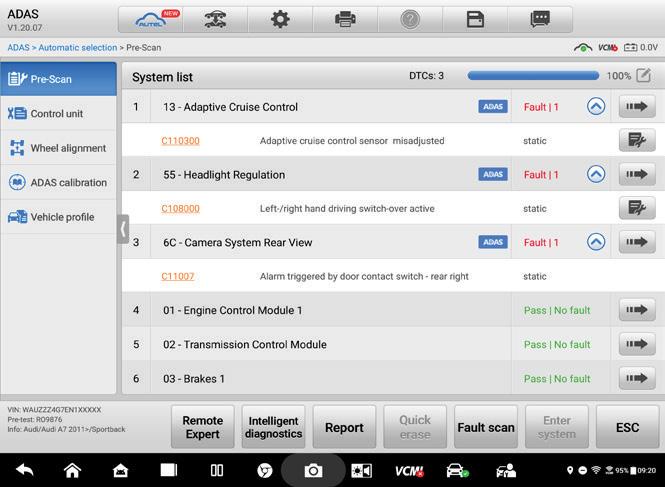Enter Headlight Regulation via arrow button
665x487 pixels.
tap(637, 174)
